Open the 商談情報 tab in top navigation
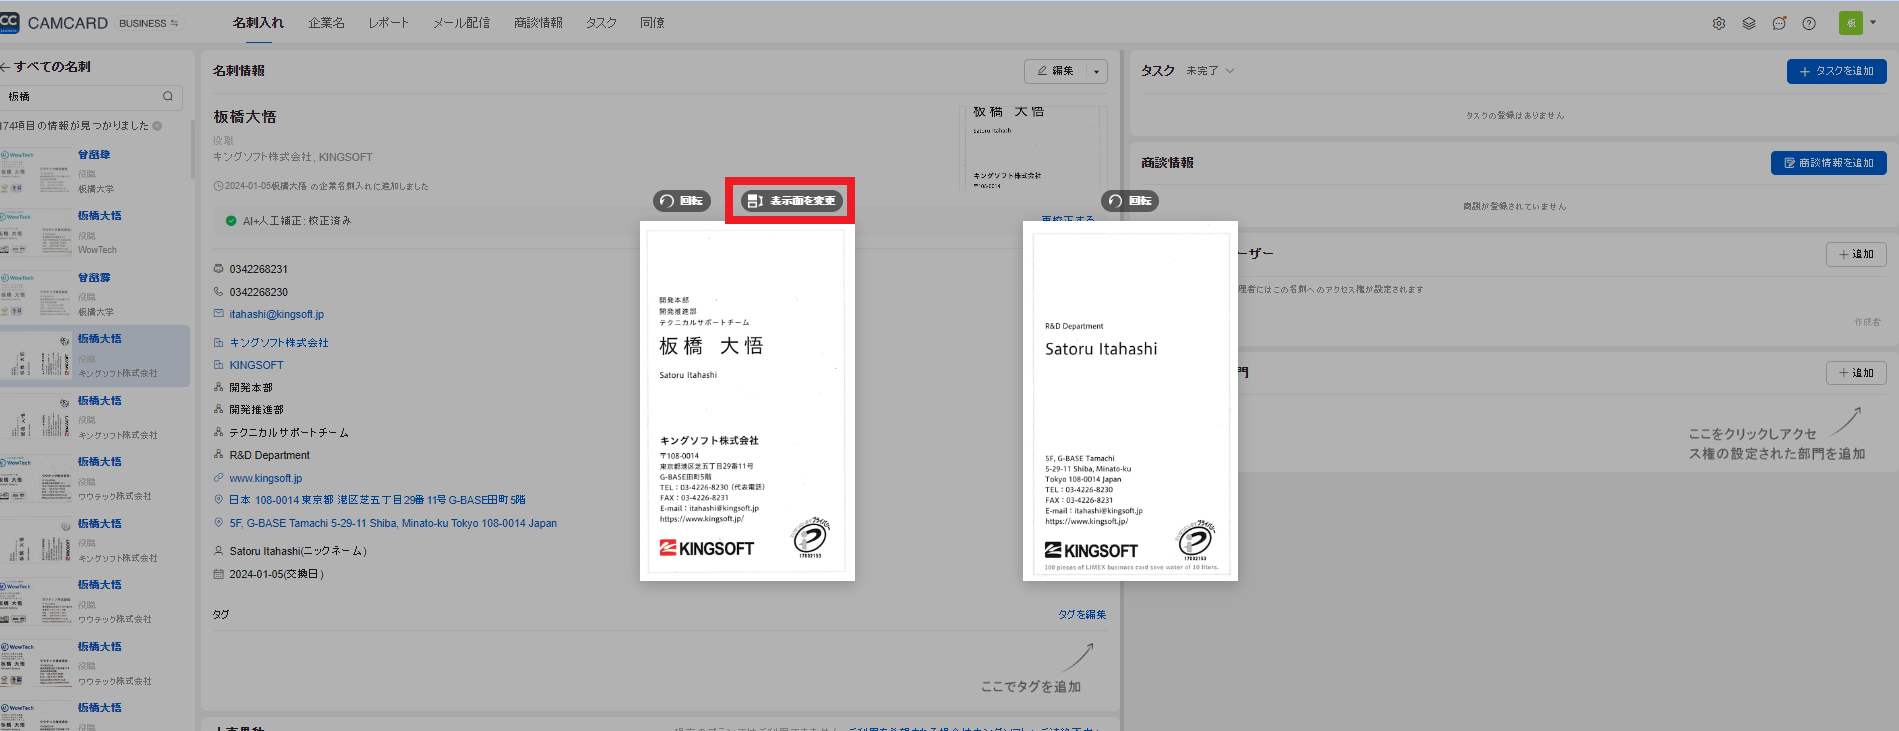This screenshot has height=731, width=1899. [538, 23]
